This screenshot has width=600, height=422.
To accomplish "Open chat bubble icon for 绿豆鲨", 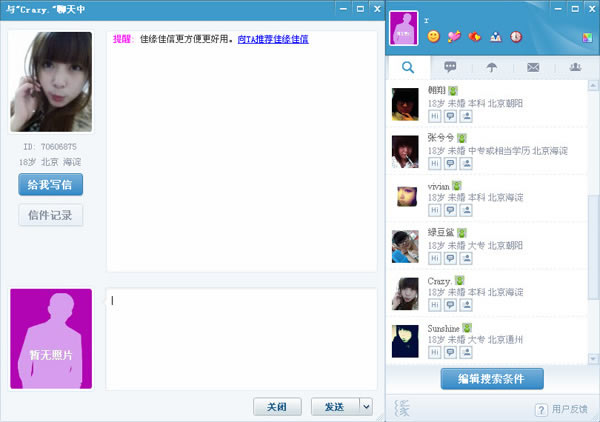I will (x=450, y=258).
